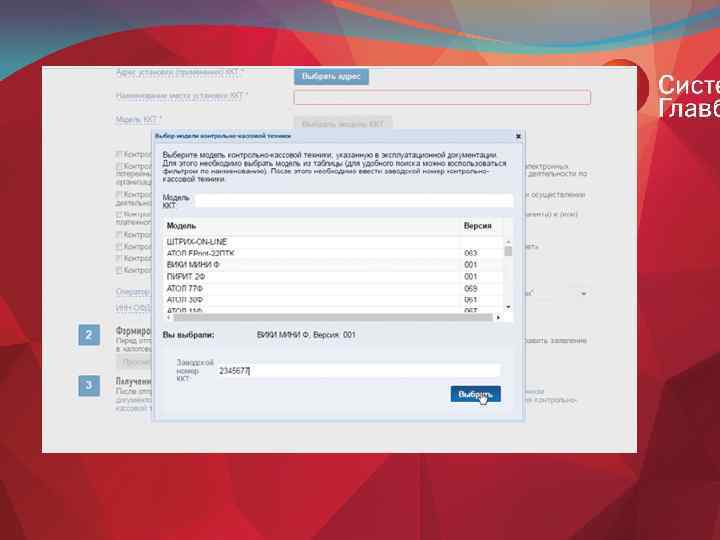Select the АТОЛ 30Ф model row
The width and height of the screenshot is (720, 540).
point(333,300)
